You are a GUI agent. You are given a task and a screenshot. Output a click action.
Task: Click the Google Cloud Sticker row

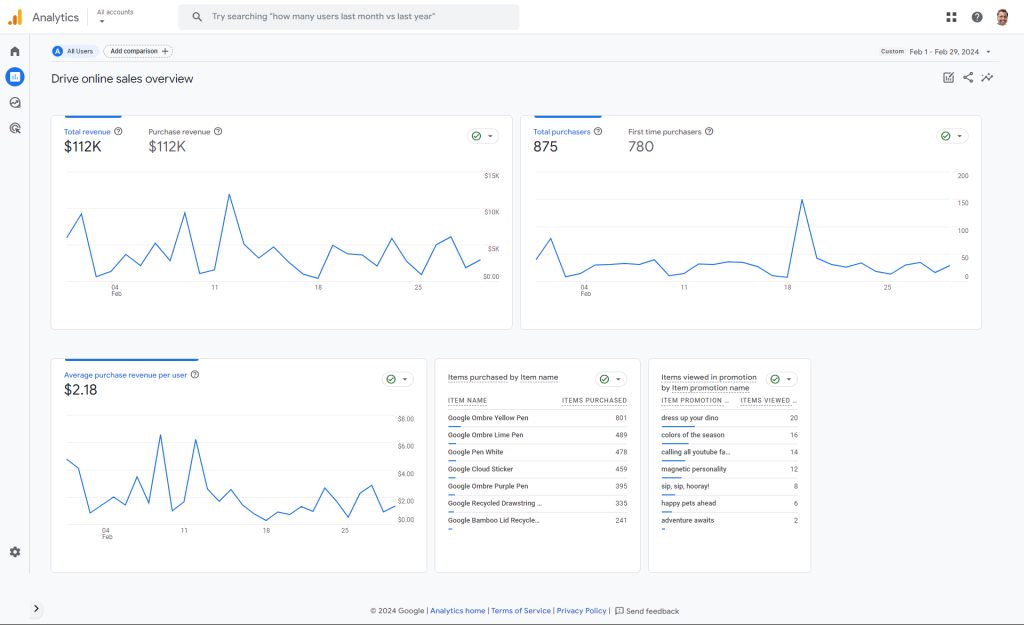[x=537, y=469]
